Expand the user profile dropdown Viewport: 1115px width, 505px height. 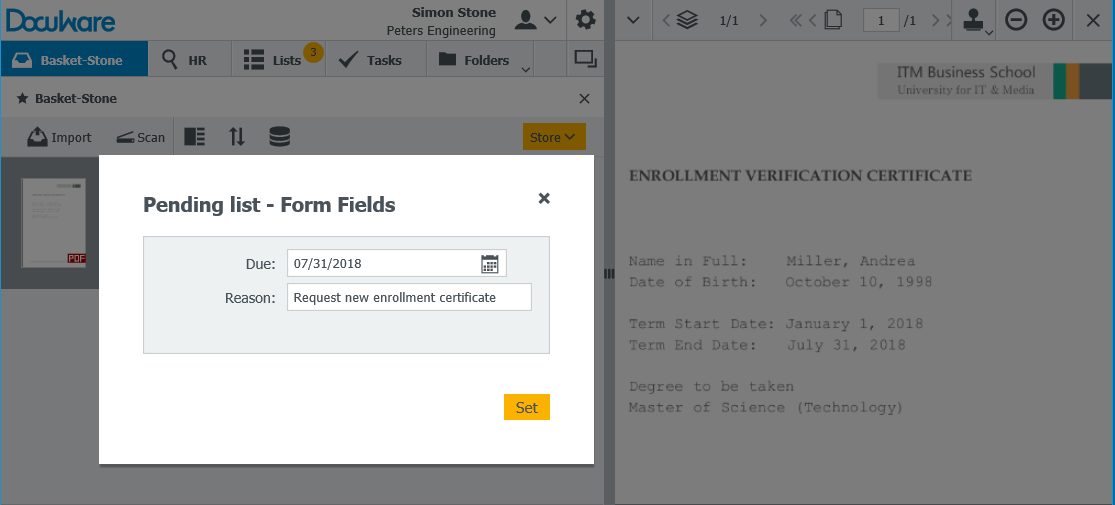click(536, 20)
